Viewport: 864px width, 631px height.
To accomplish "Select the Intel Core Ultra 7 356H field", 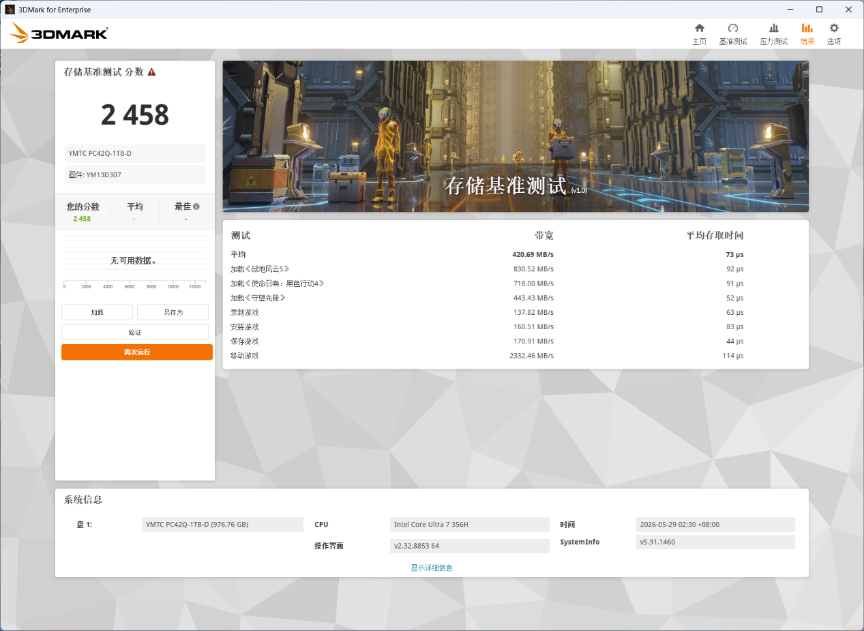I will pyautogui.click(x=469, y=525).
